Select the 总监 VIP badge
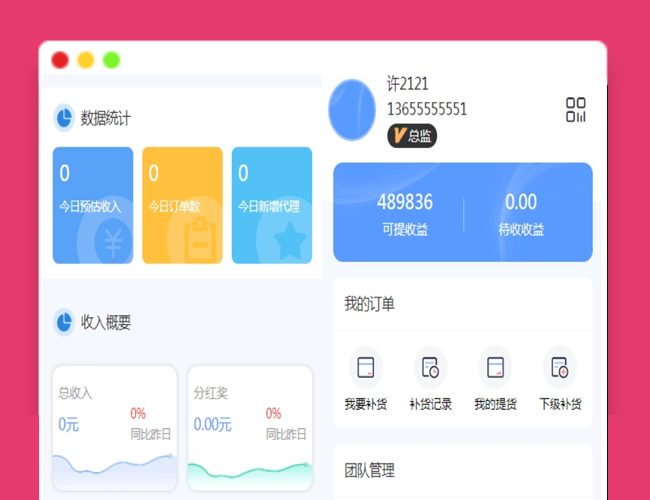Viewport: 650px width, 500px height. point(412,136)
